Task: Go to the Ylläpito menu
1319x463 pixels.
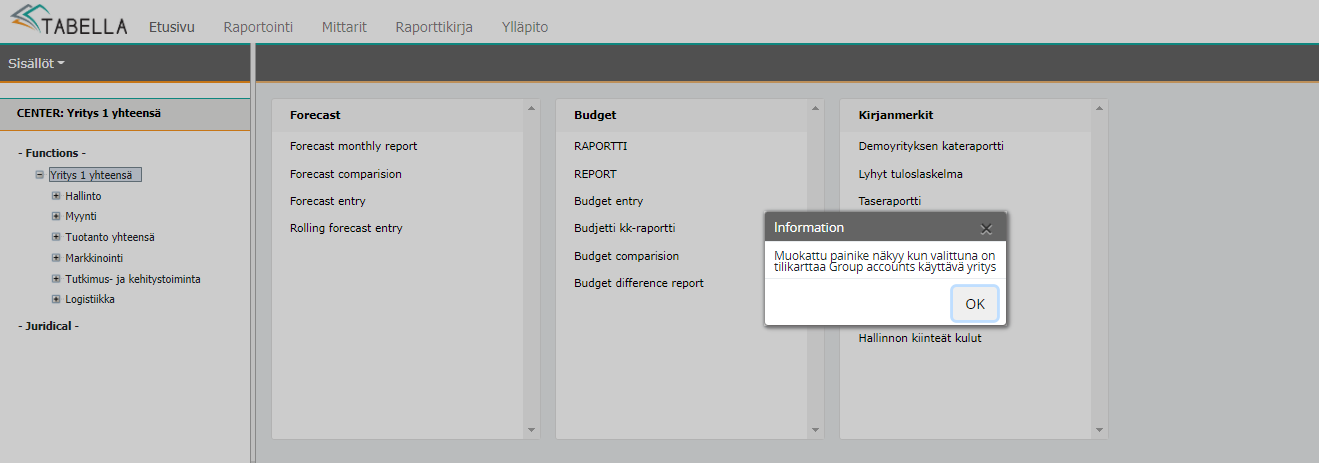Action: pos(525,27)
